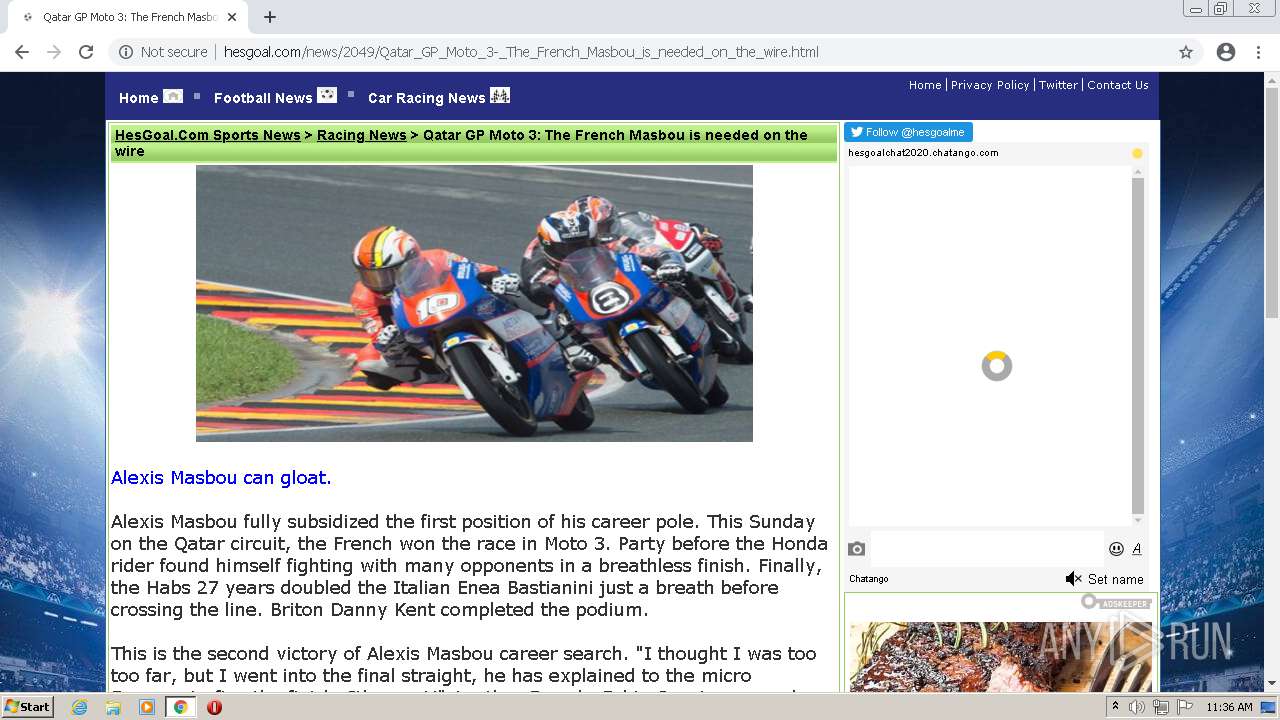Viewport: 1280px width, 720px height.
Task: Follow the top-right Home link
Action: click(x=925, y=85)
